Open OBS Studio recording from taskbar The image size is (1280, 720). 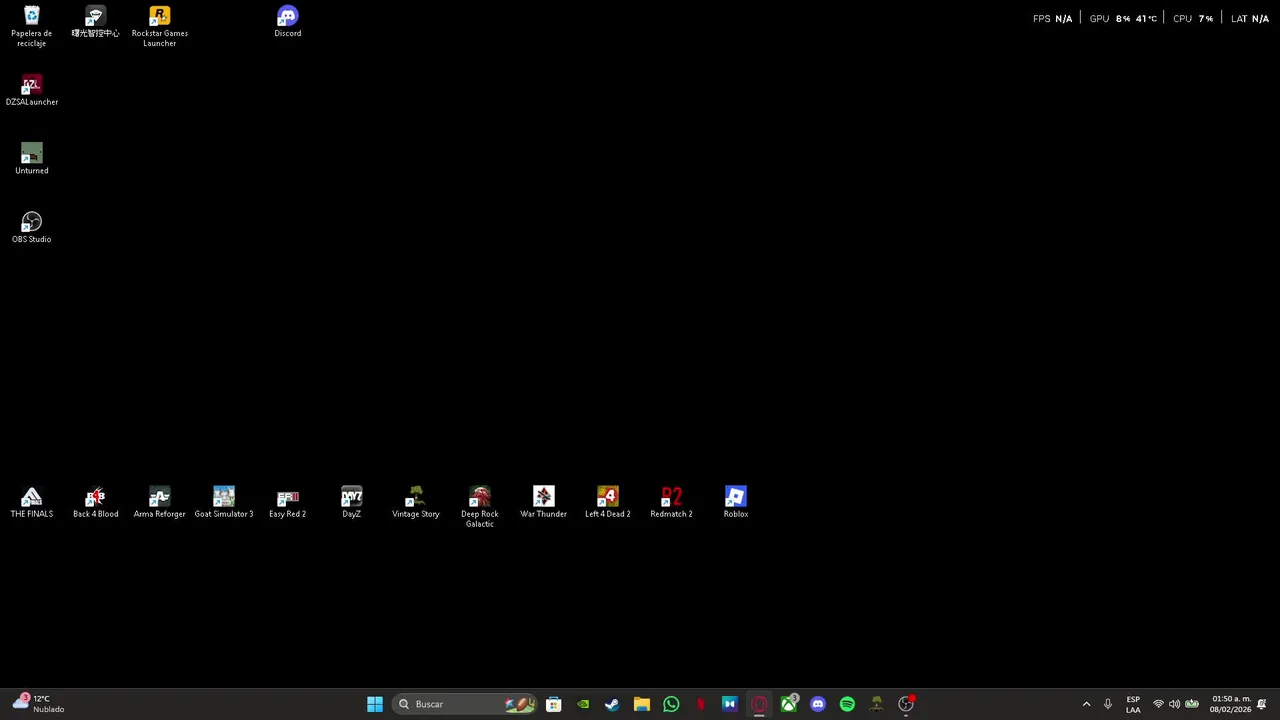[906, 704]
